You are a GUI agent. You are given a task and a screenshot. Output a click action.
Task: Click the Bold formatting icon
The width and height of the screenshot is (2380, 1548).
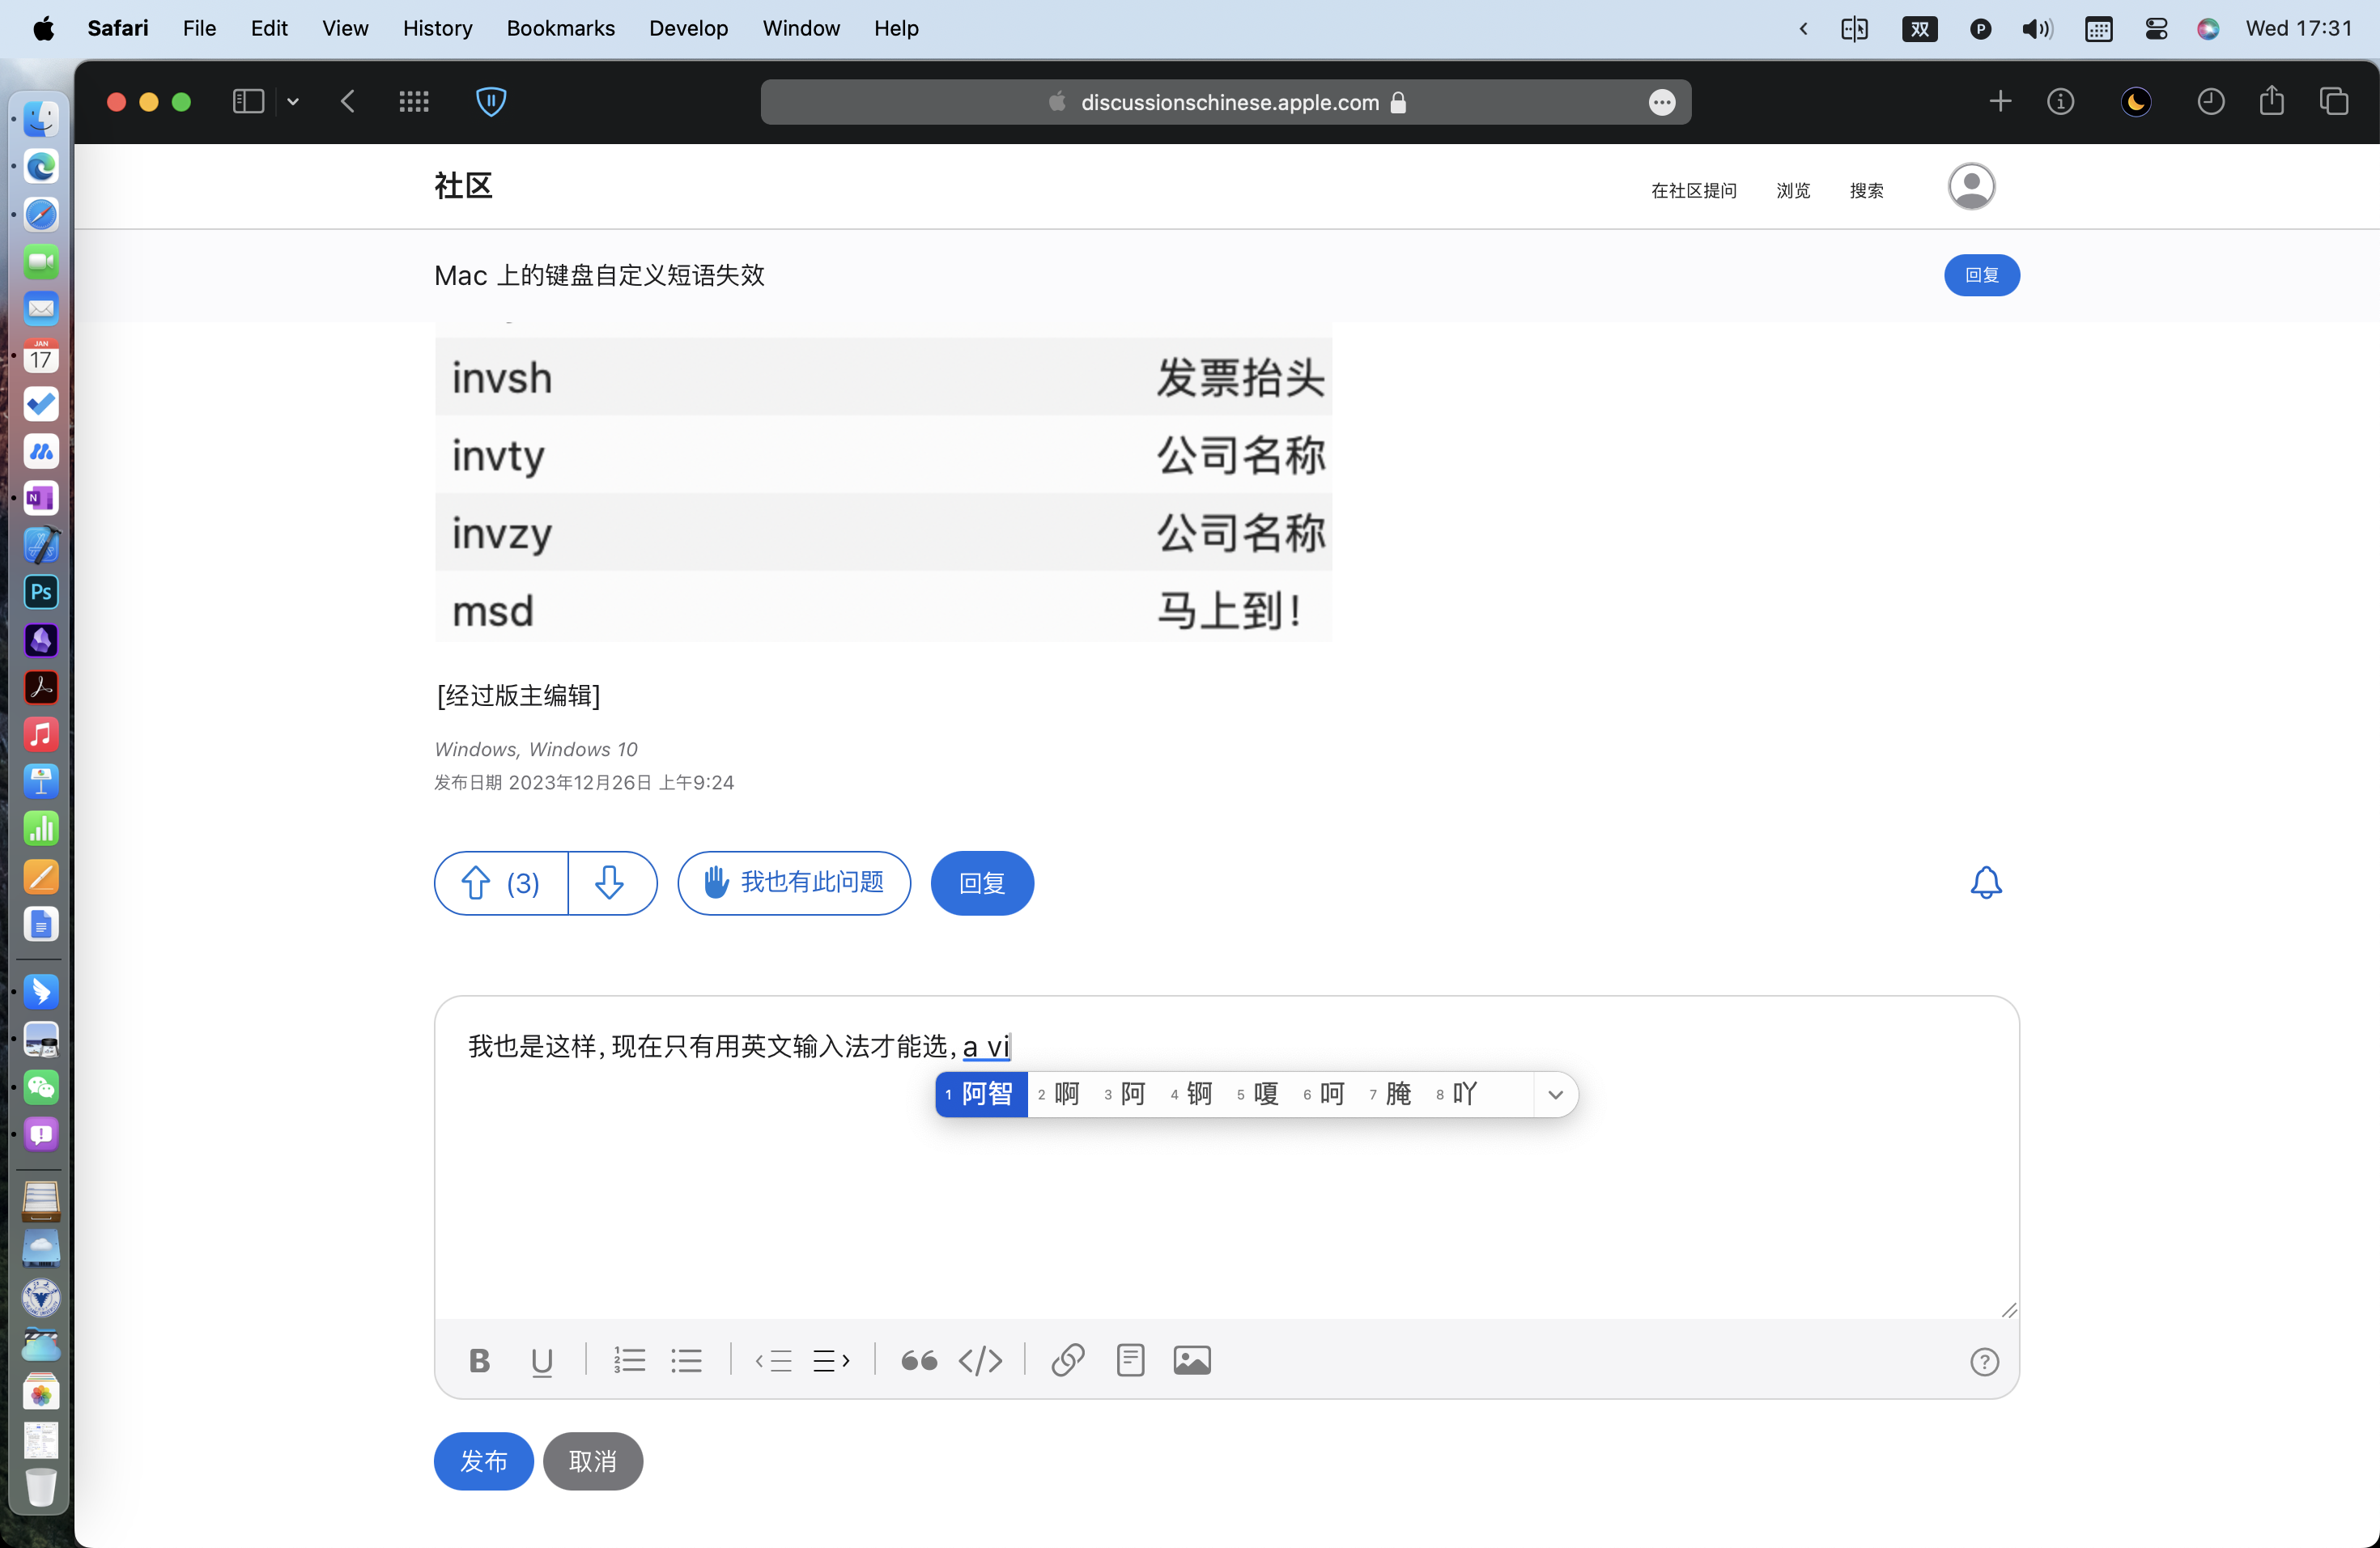(x=479, y=1361)
